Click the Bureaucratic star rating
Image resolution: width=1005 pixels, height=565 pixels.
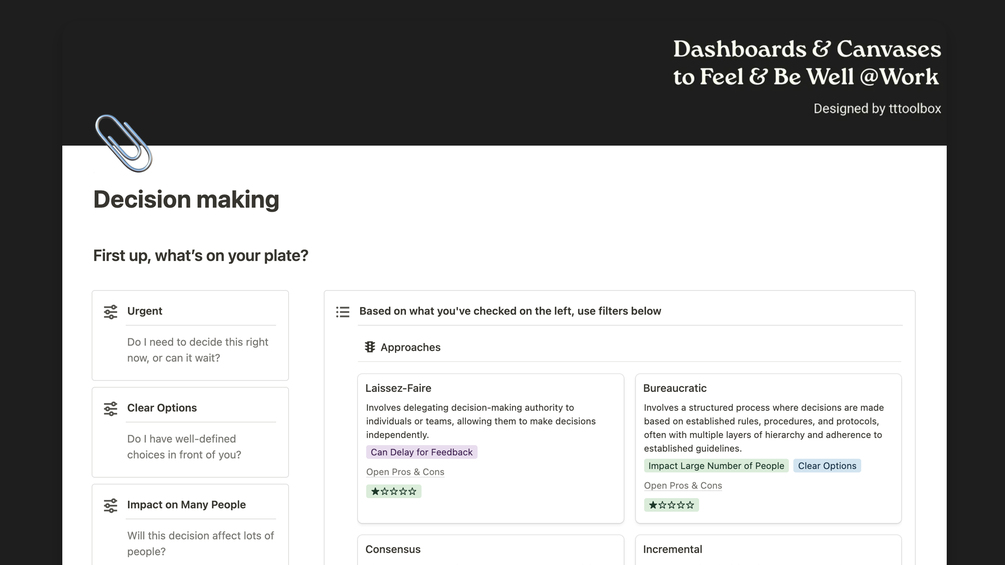click(x=671, y=505)
